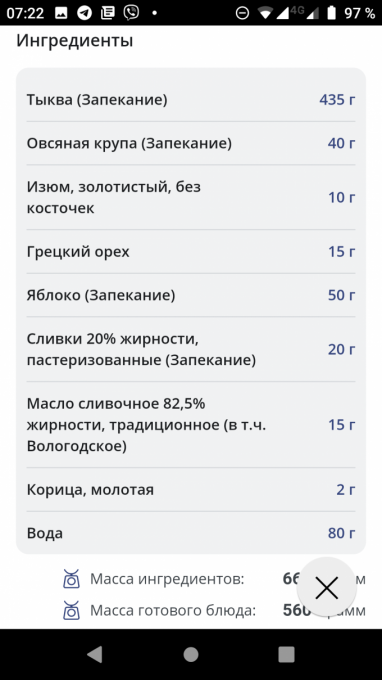
Task: Tap the 435 г amount for Тыква
Action: pyautogui.click(x=337, y=100)
